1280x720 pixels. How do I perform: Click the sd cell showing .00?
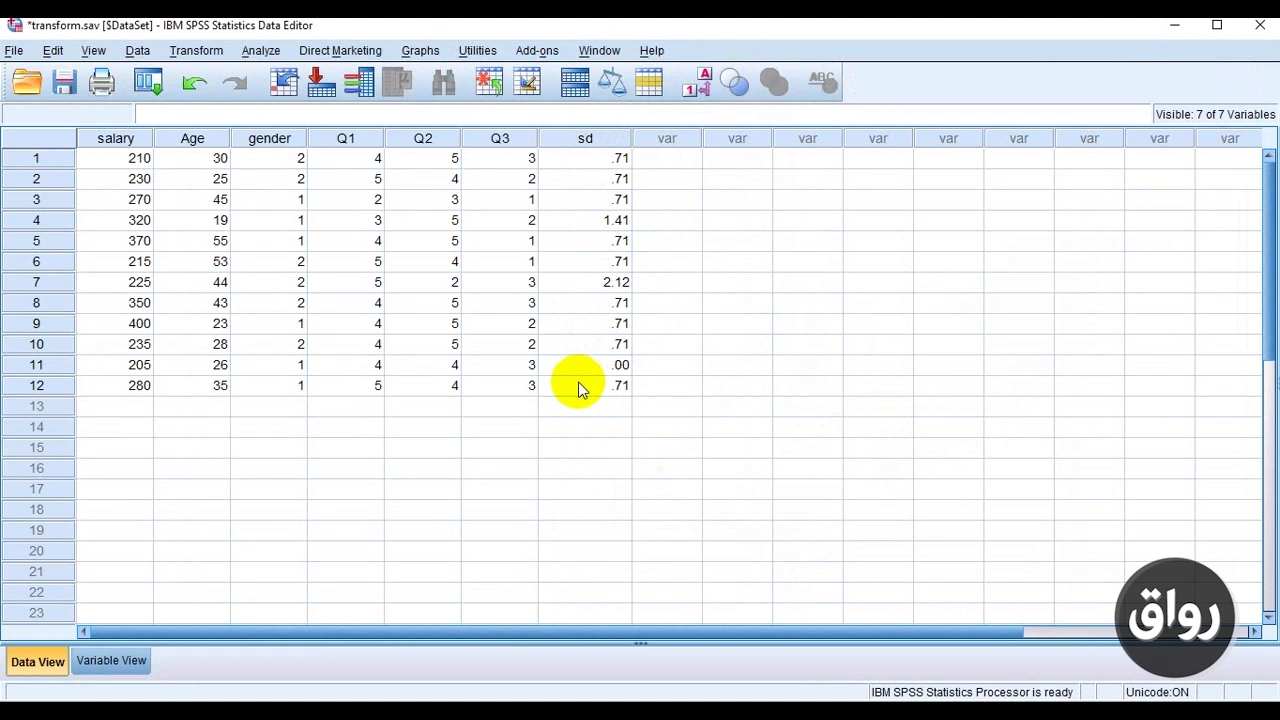point(585,365)
